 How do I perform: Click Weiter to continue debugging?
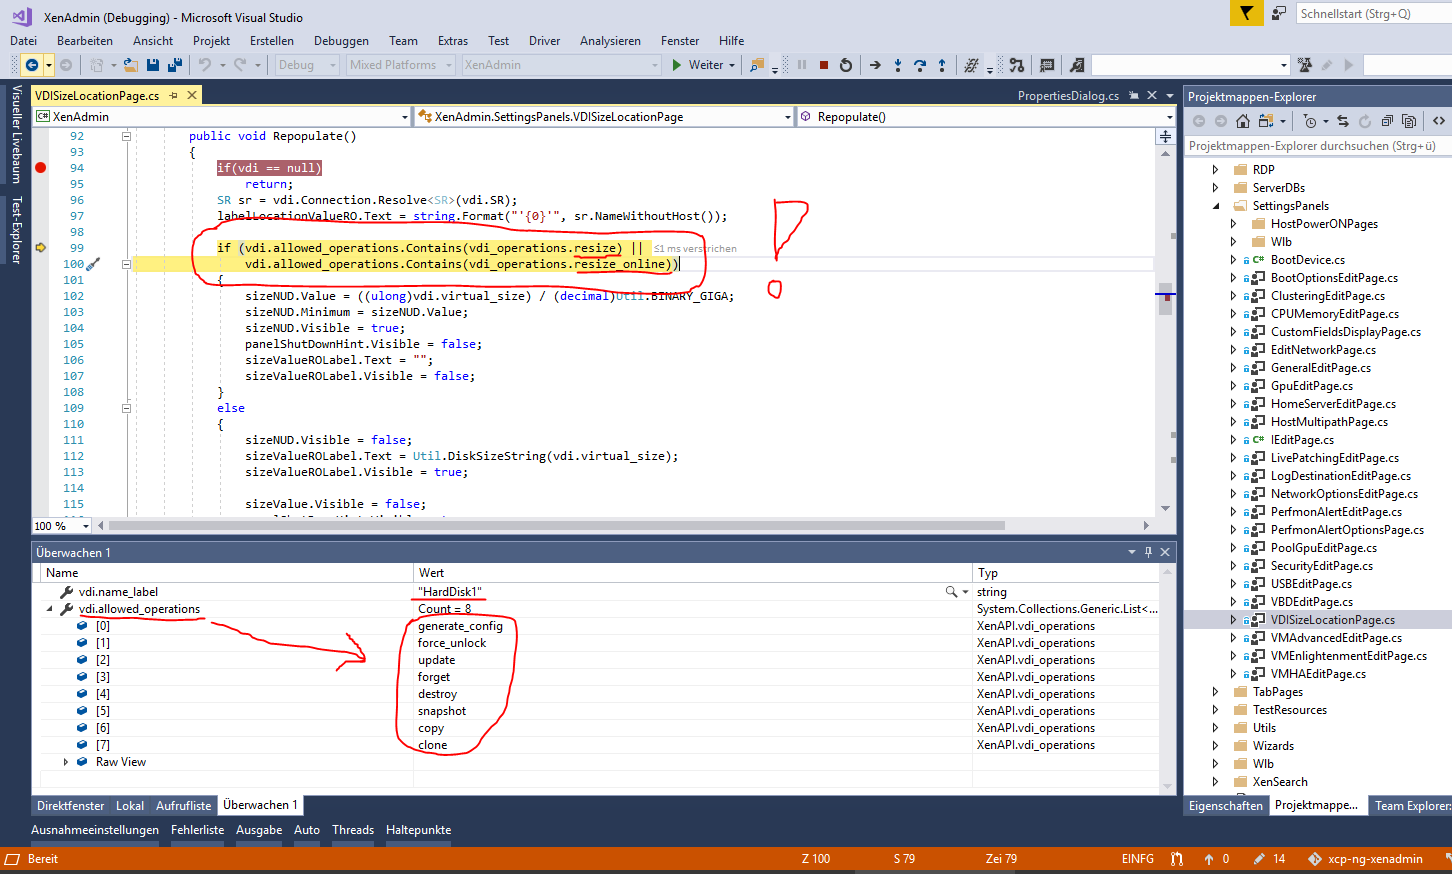(x=700, y=64)
